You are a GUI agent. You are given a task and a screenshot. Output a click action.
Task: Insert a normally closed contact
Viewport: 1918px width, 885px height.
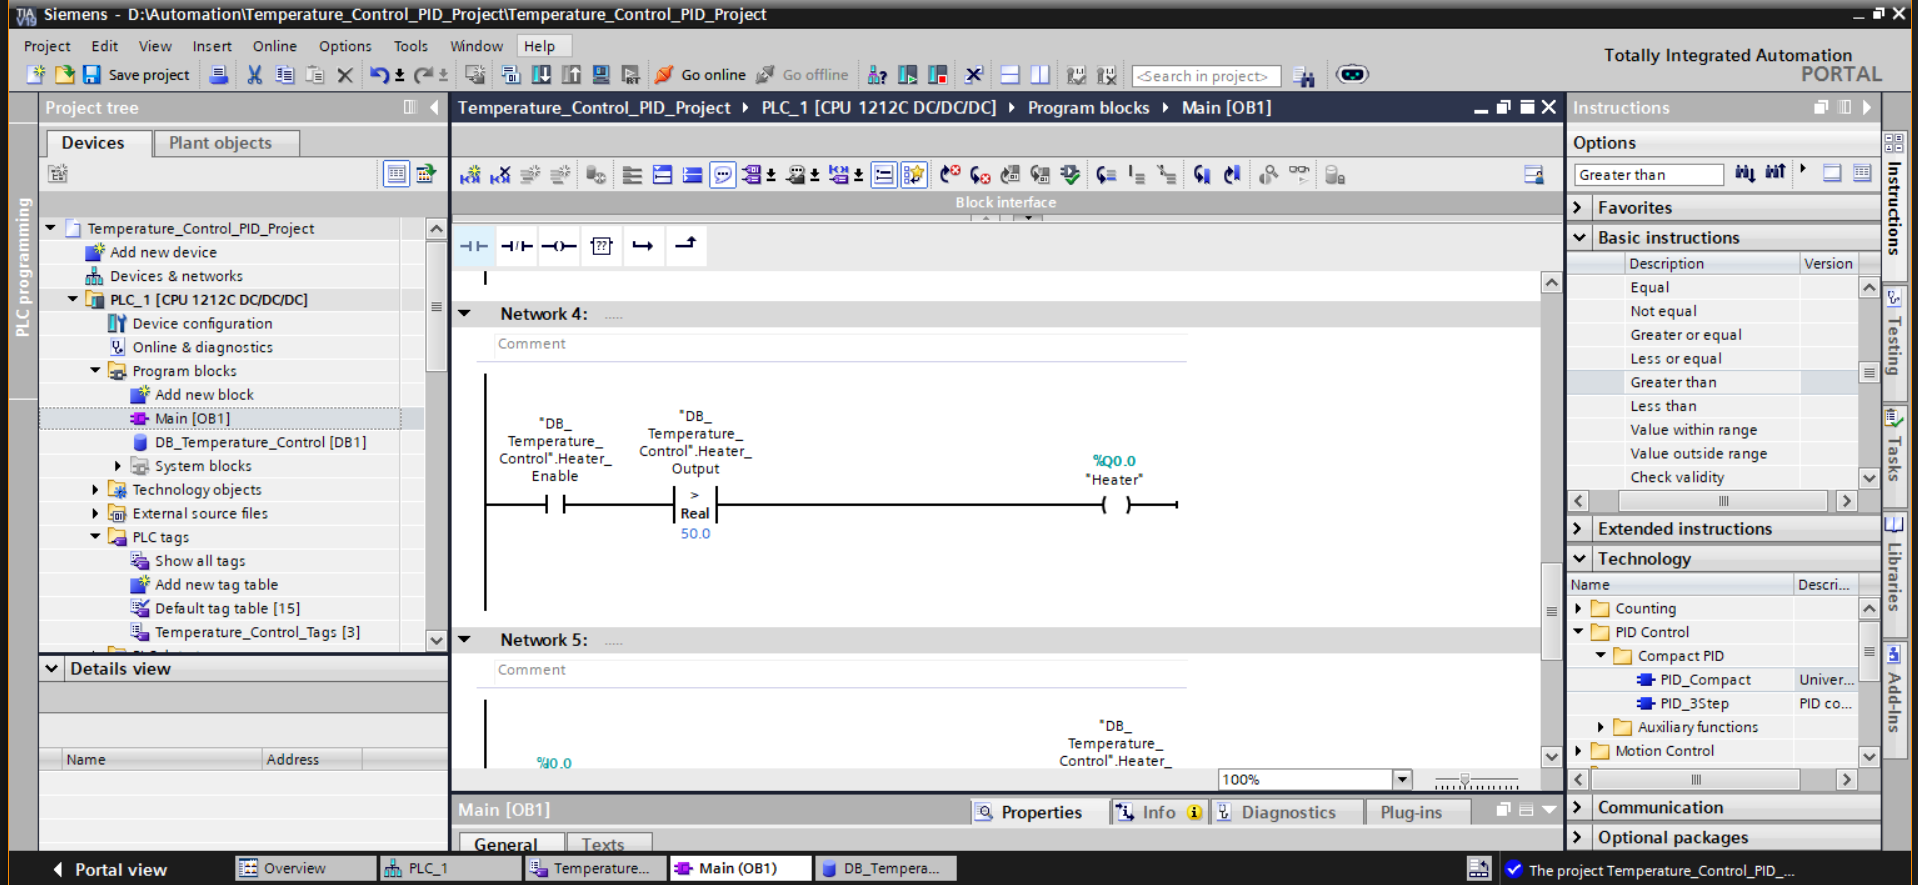pos(516,246)
